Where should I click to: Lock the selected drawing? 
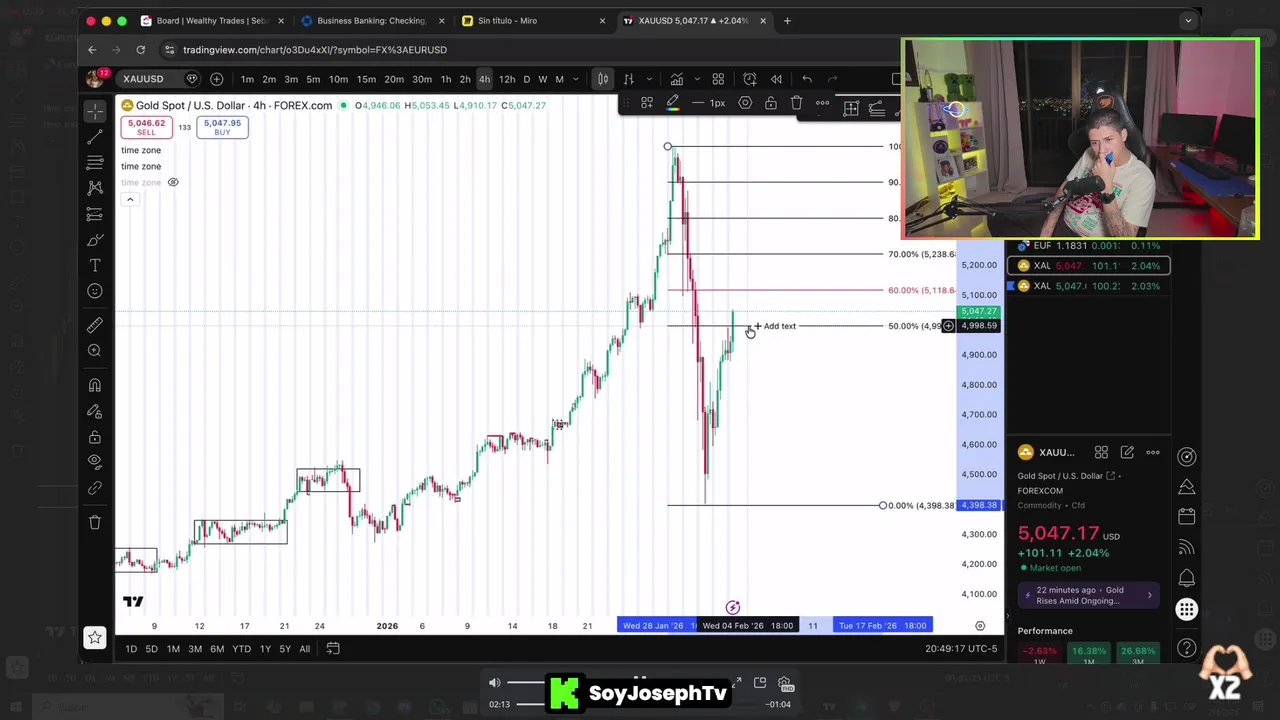[x=771, y=103]
